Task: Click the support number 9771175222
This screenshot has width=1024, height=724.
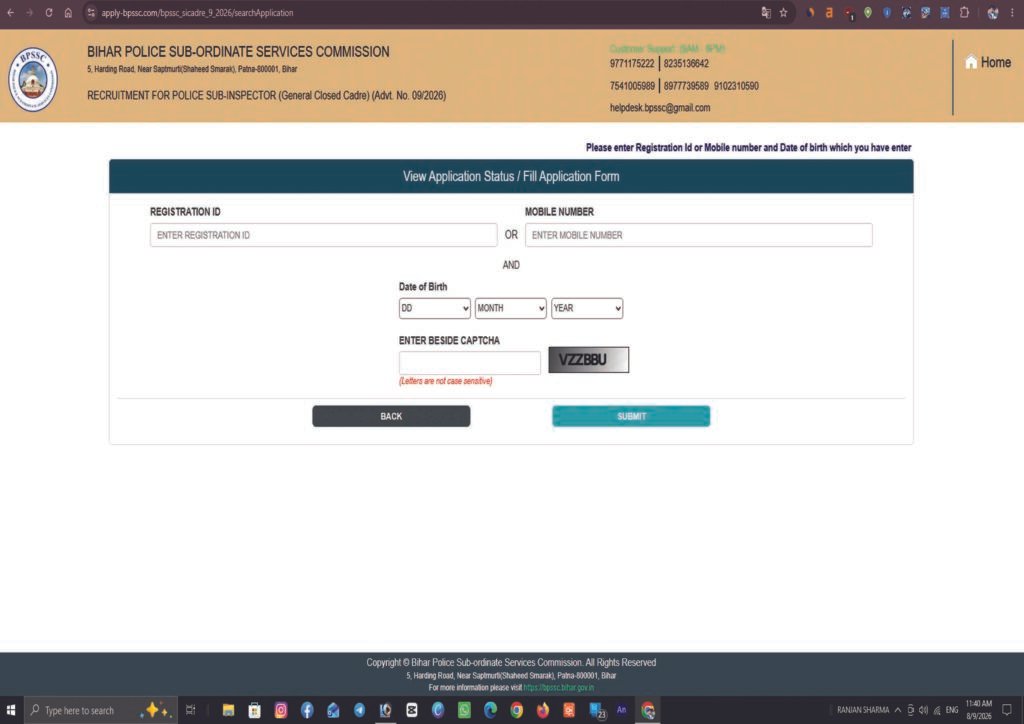Action: click(632, 63)
